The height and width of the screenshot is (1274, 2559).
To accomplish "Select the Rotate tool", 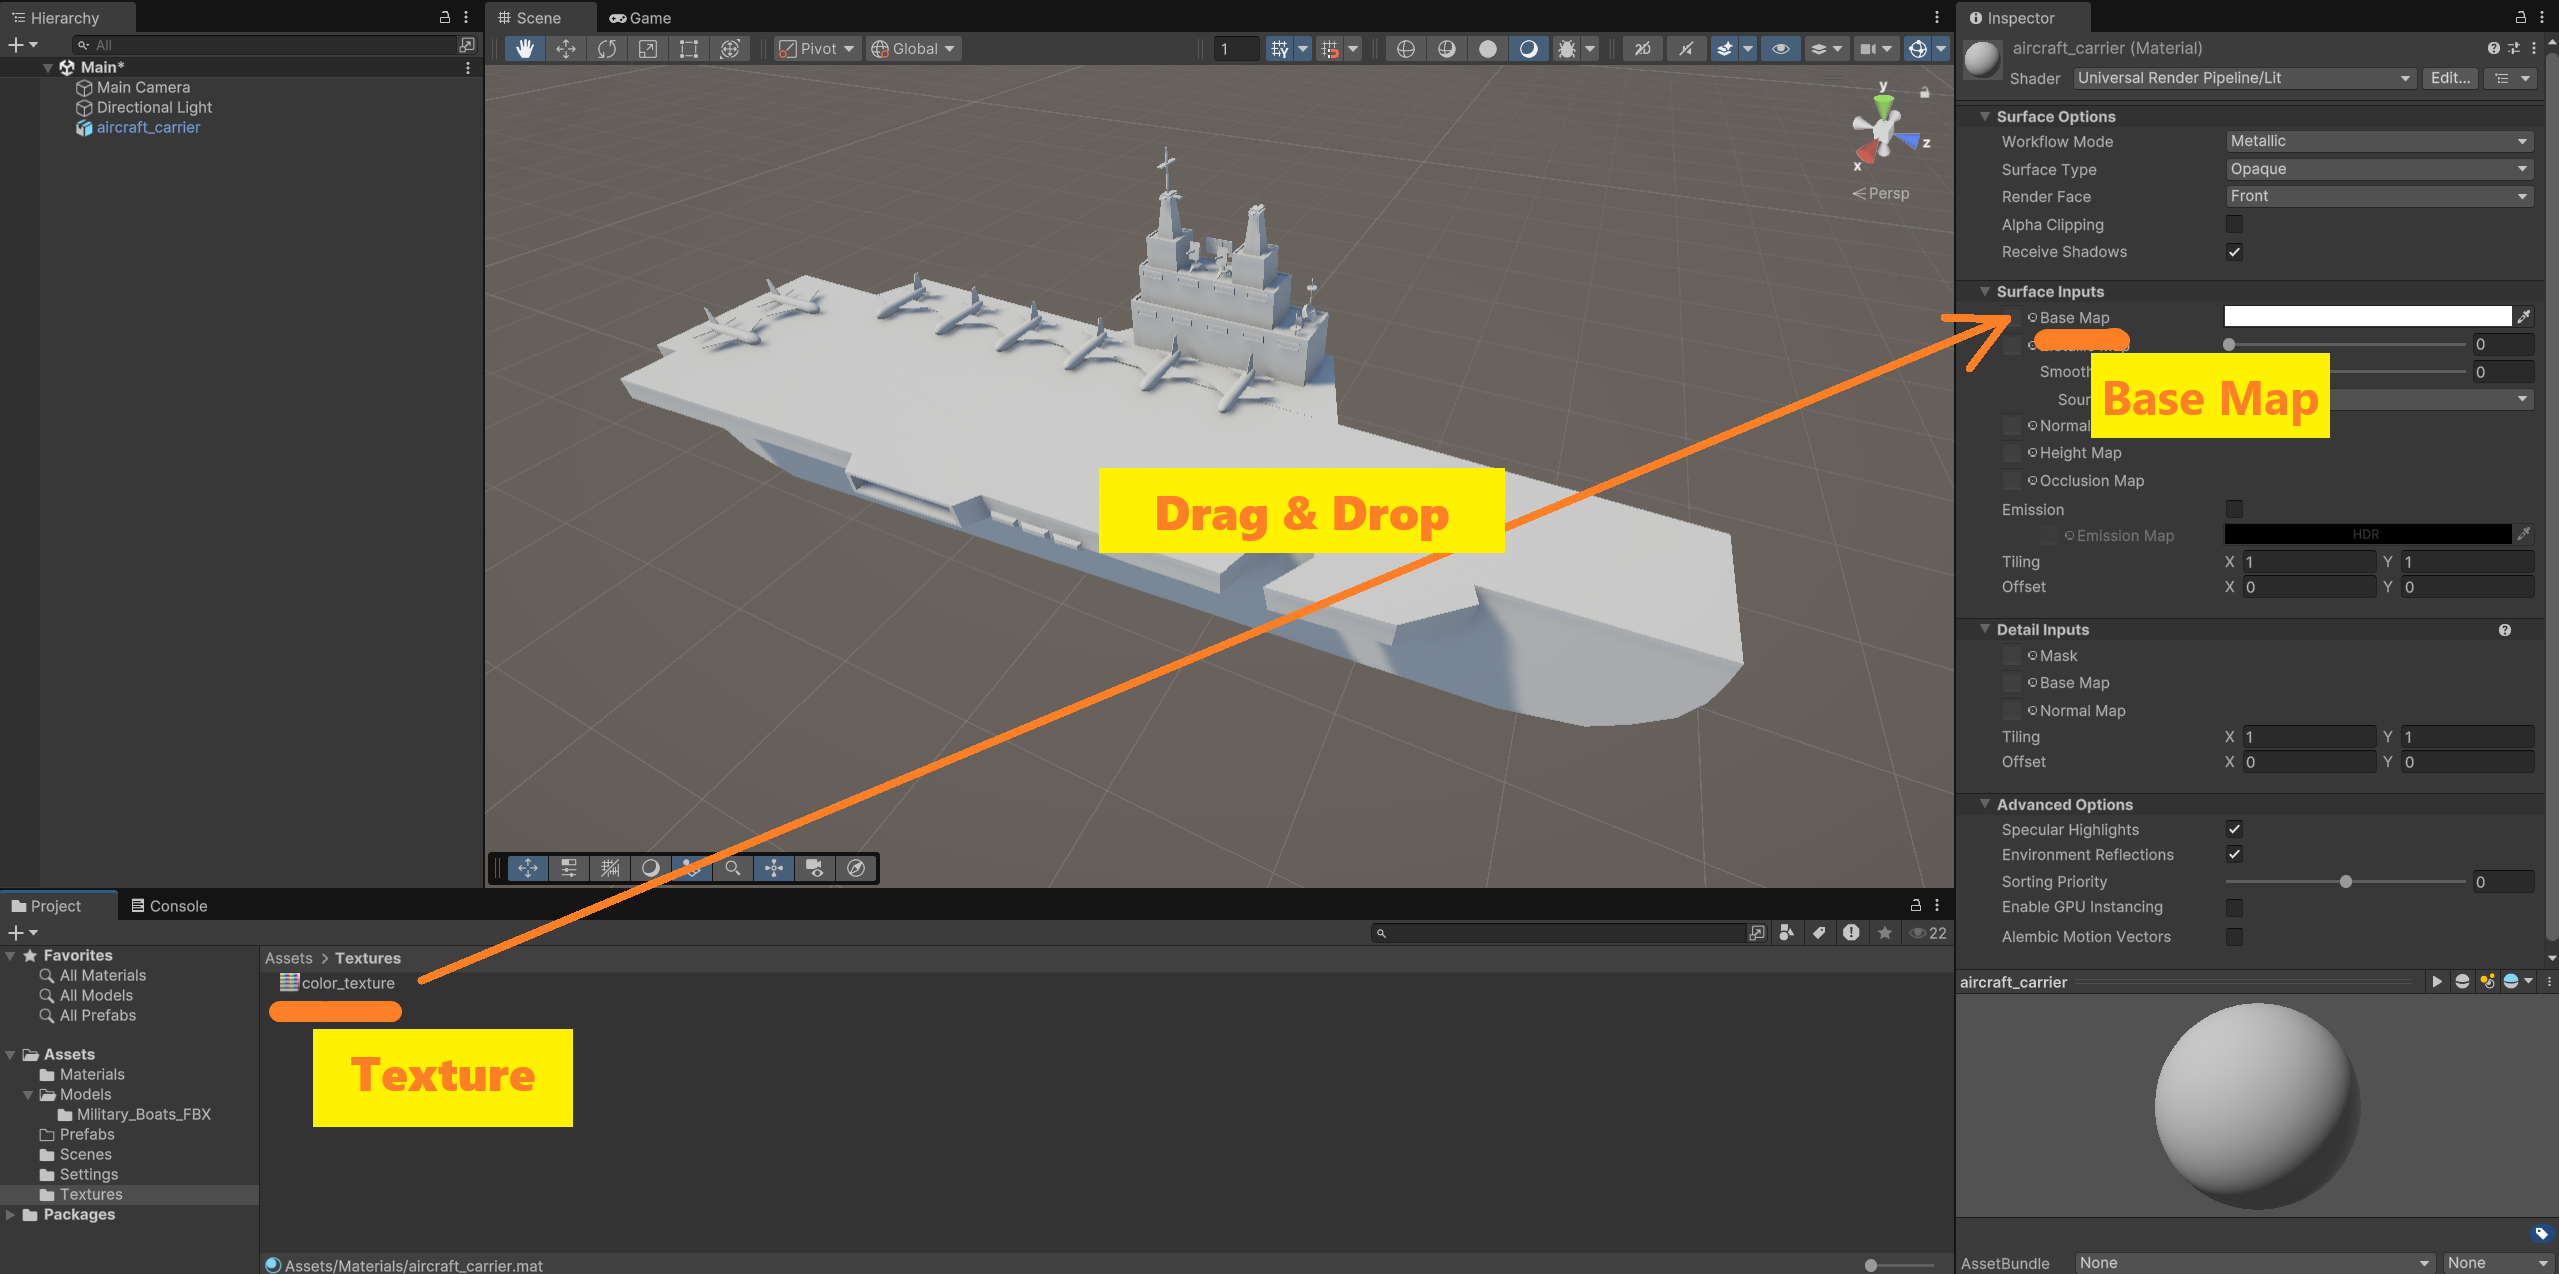I will (x=607, y=48).
